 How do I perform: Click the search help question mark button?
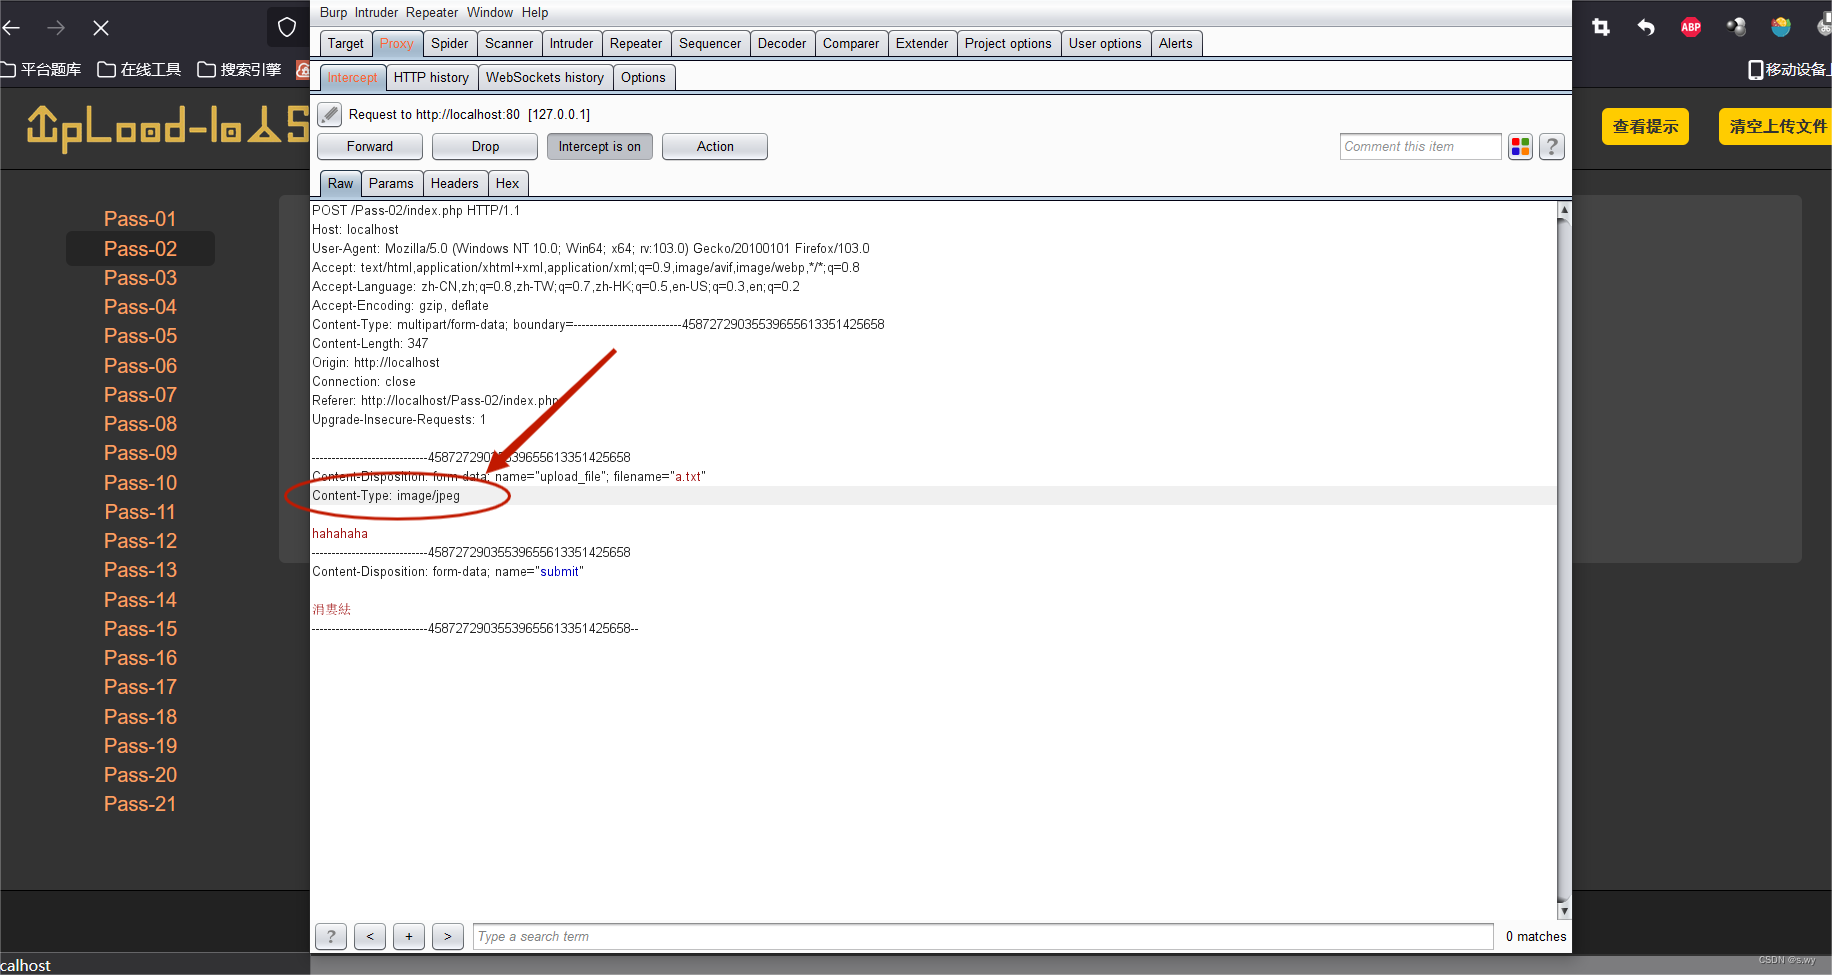[x=331, y=936]
